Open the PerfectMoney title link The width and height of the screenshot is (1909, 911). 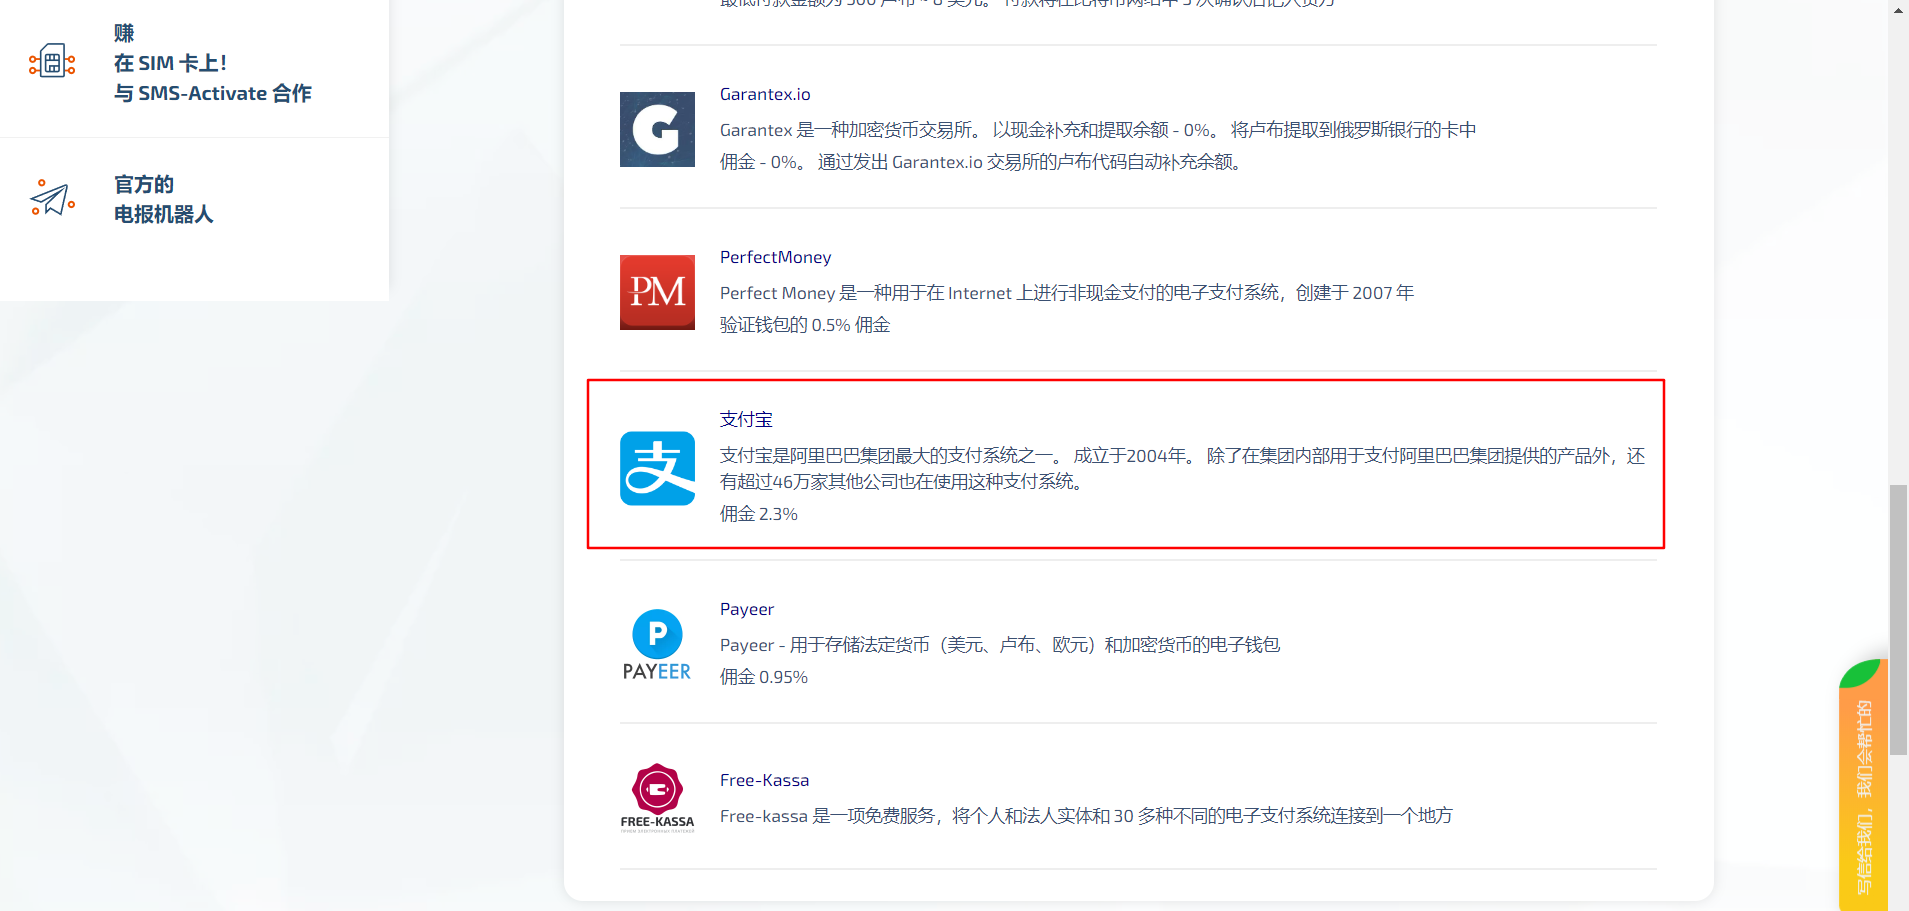tap(775, 257)
